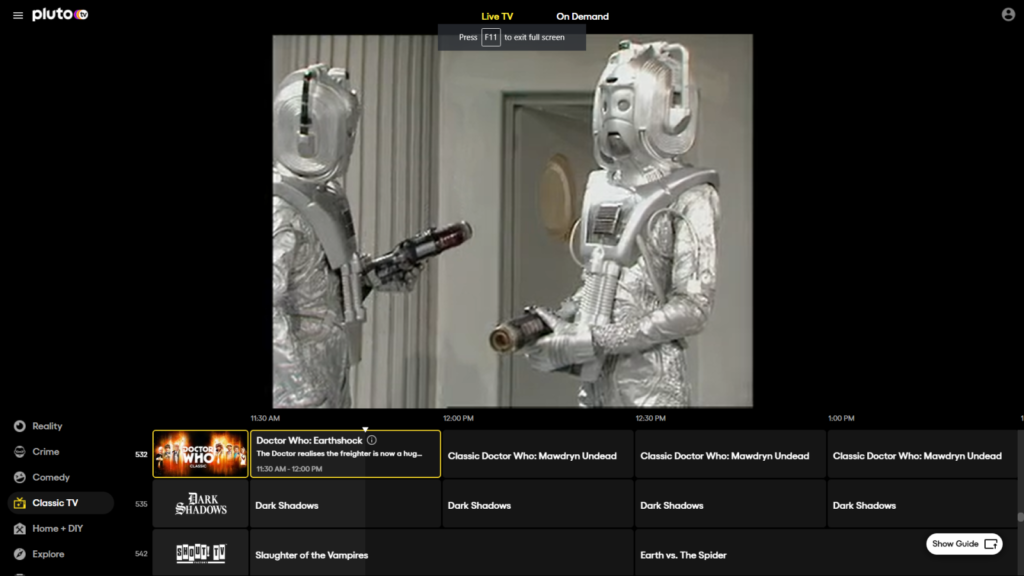Select Slaughter of the Vampires program
Image resolution: width=1024 pixels, height=576 pixels.
(441, 553)
